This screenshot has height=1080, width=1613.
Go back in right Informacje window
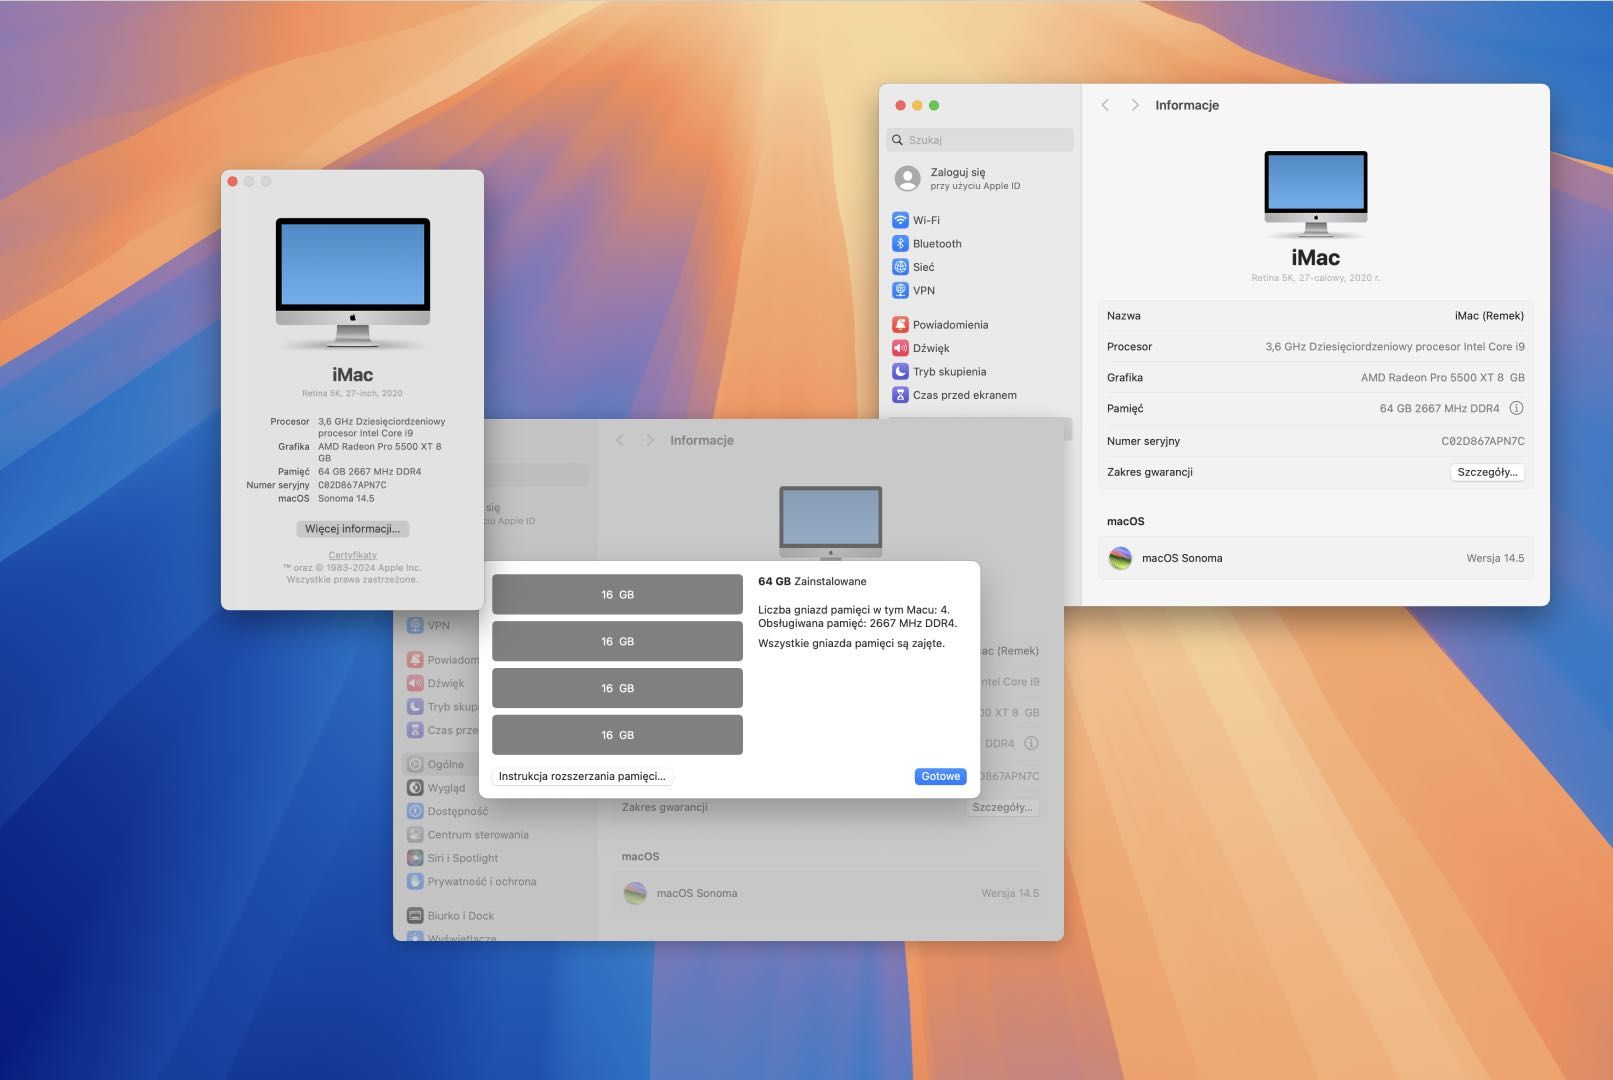pos(1105,105)
